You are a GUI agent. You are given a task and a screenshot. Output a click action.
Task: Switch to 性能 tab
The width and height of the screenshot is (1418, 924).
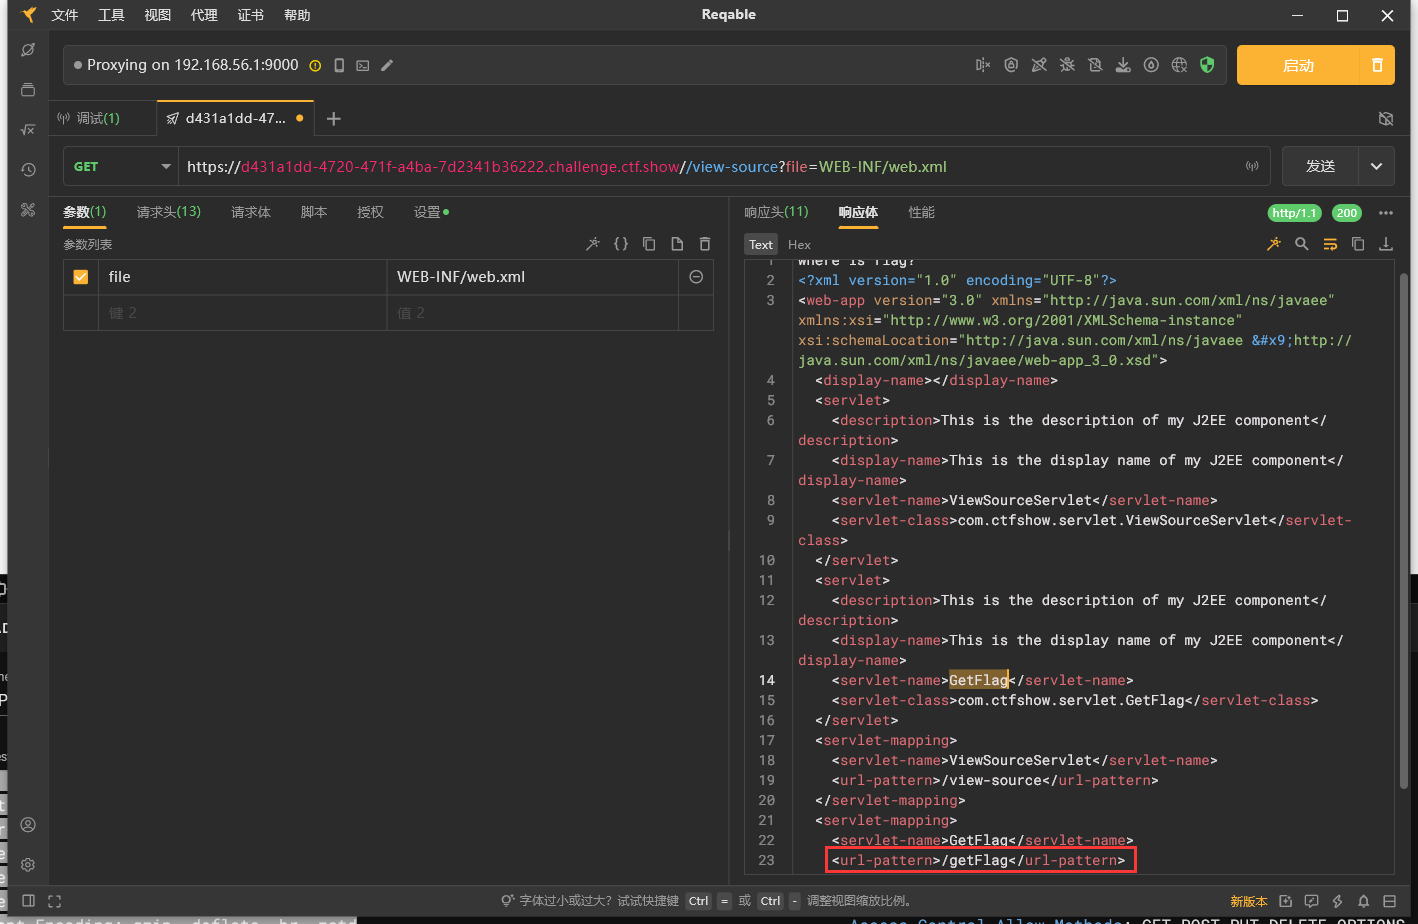922,212
